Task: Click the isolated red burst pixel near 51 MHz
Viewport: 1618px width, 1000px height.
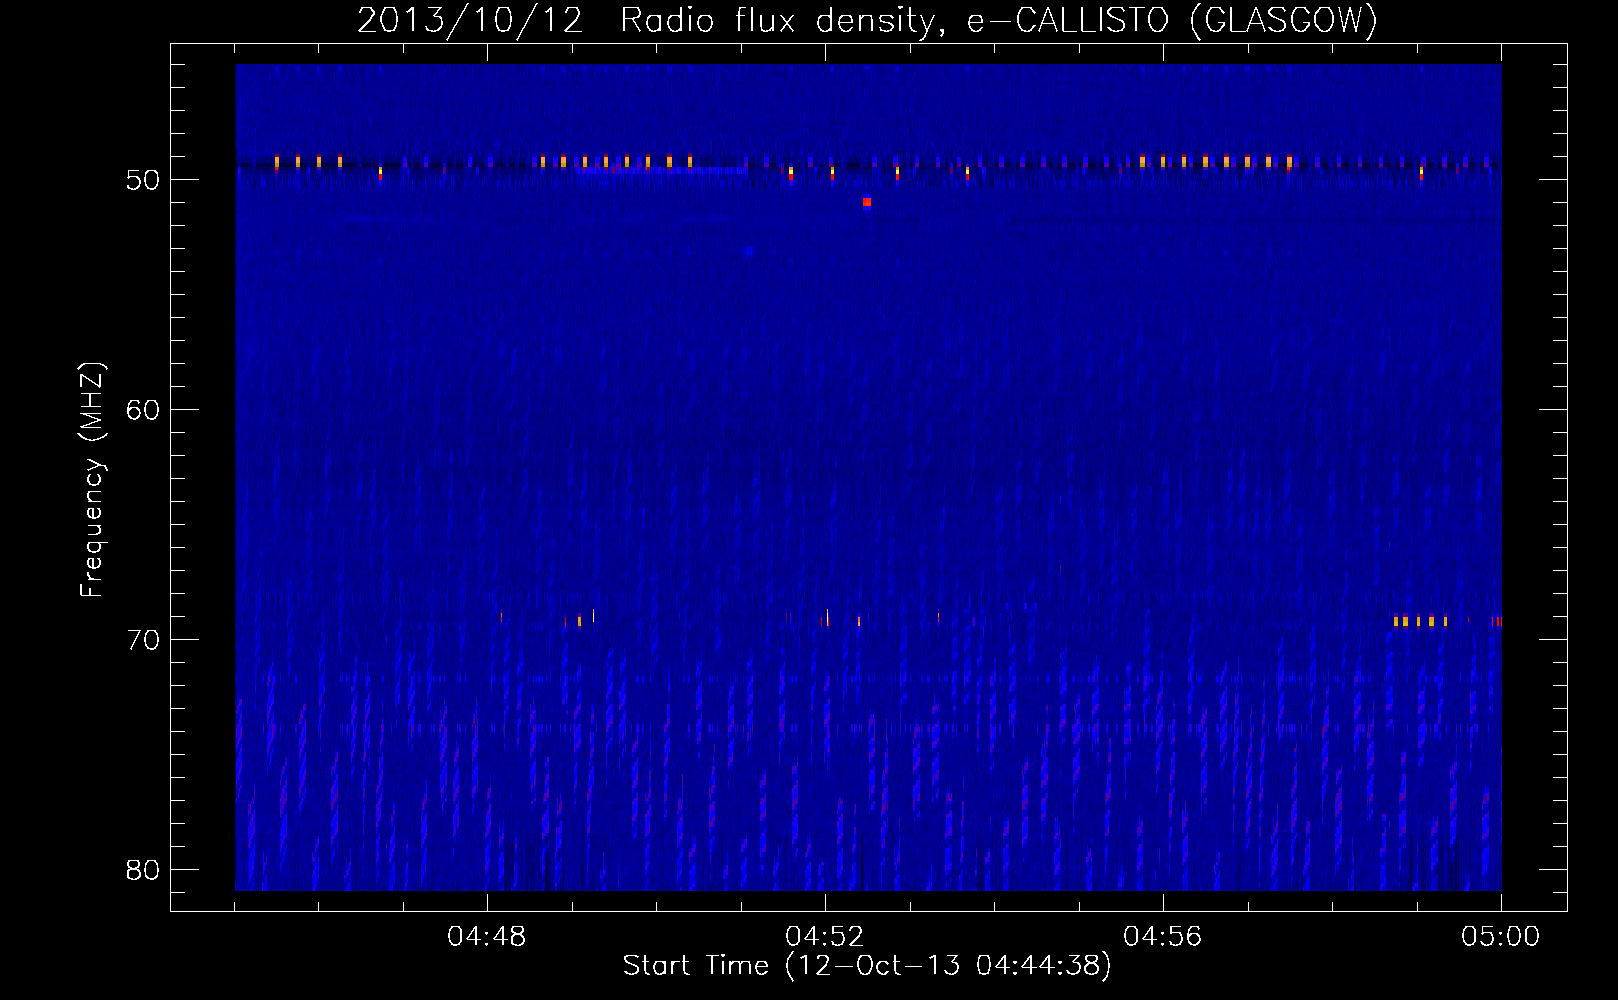Action: 867,202
